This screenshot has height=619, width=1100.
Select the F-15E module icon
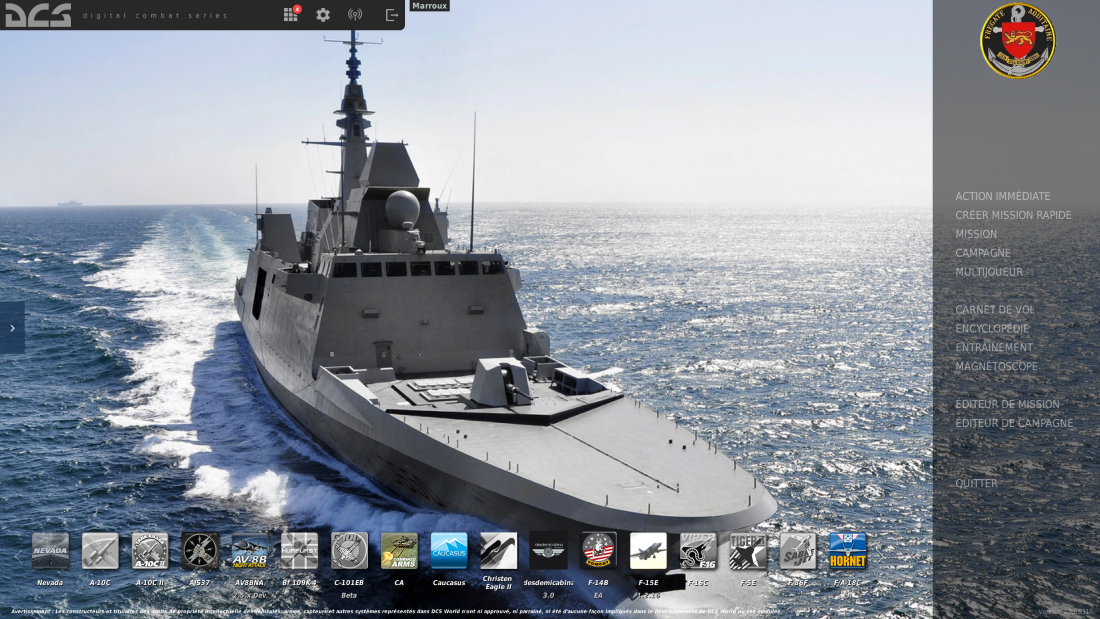pos(648,551)
